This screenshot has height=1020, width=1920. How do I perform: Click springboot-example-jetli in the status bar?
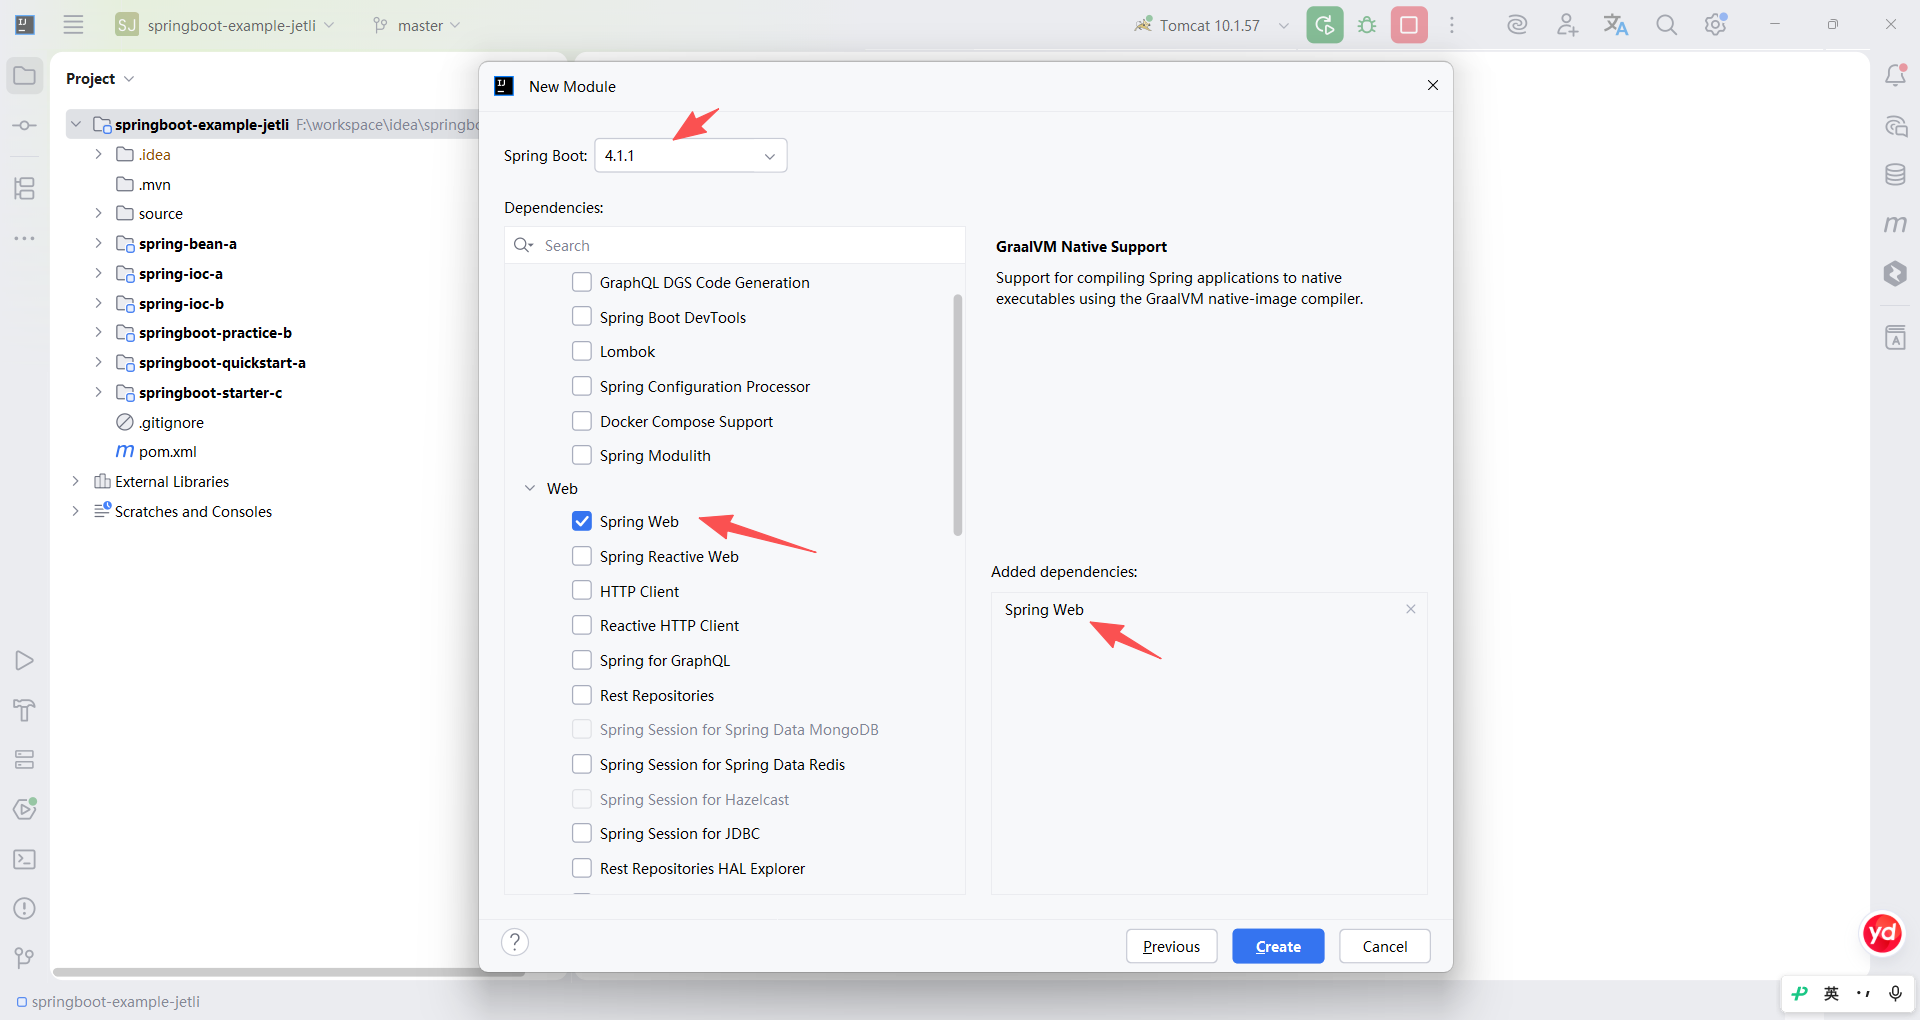[x=108, y=1002]
